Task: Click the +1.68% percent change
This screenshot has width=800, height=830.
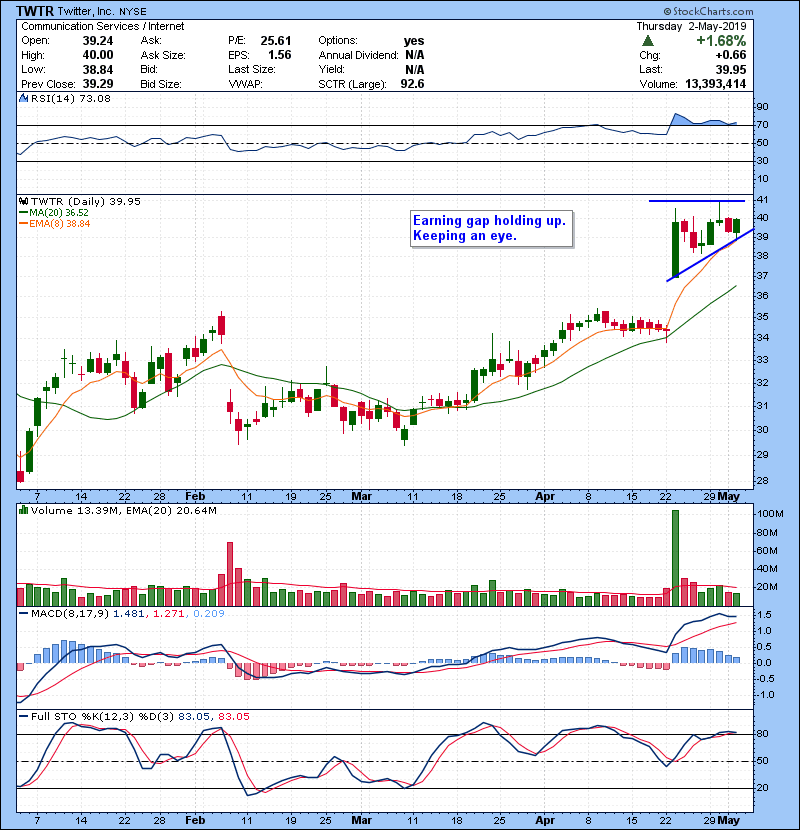Action: 721,41
